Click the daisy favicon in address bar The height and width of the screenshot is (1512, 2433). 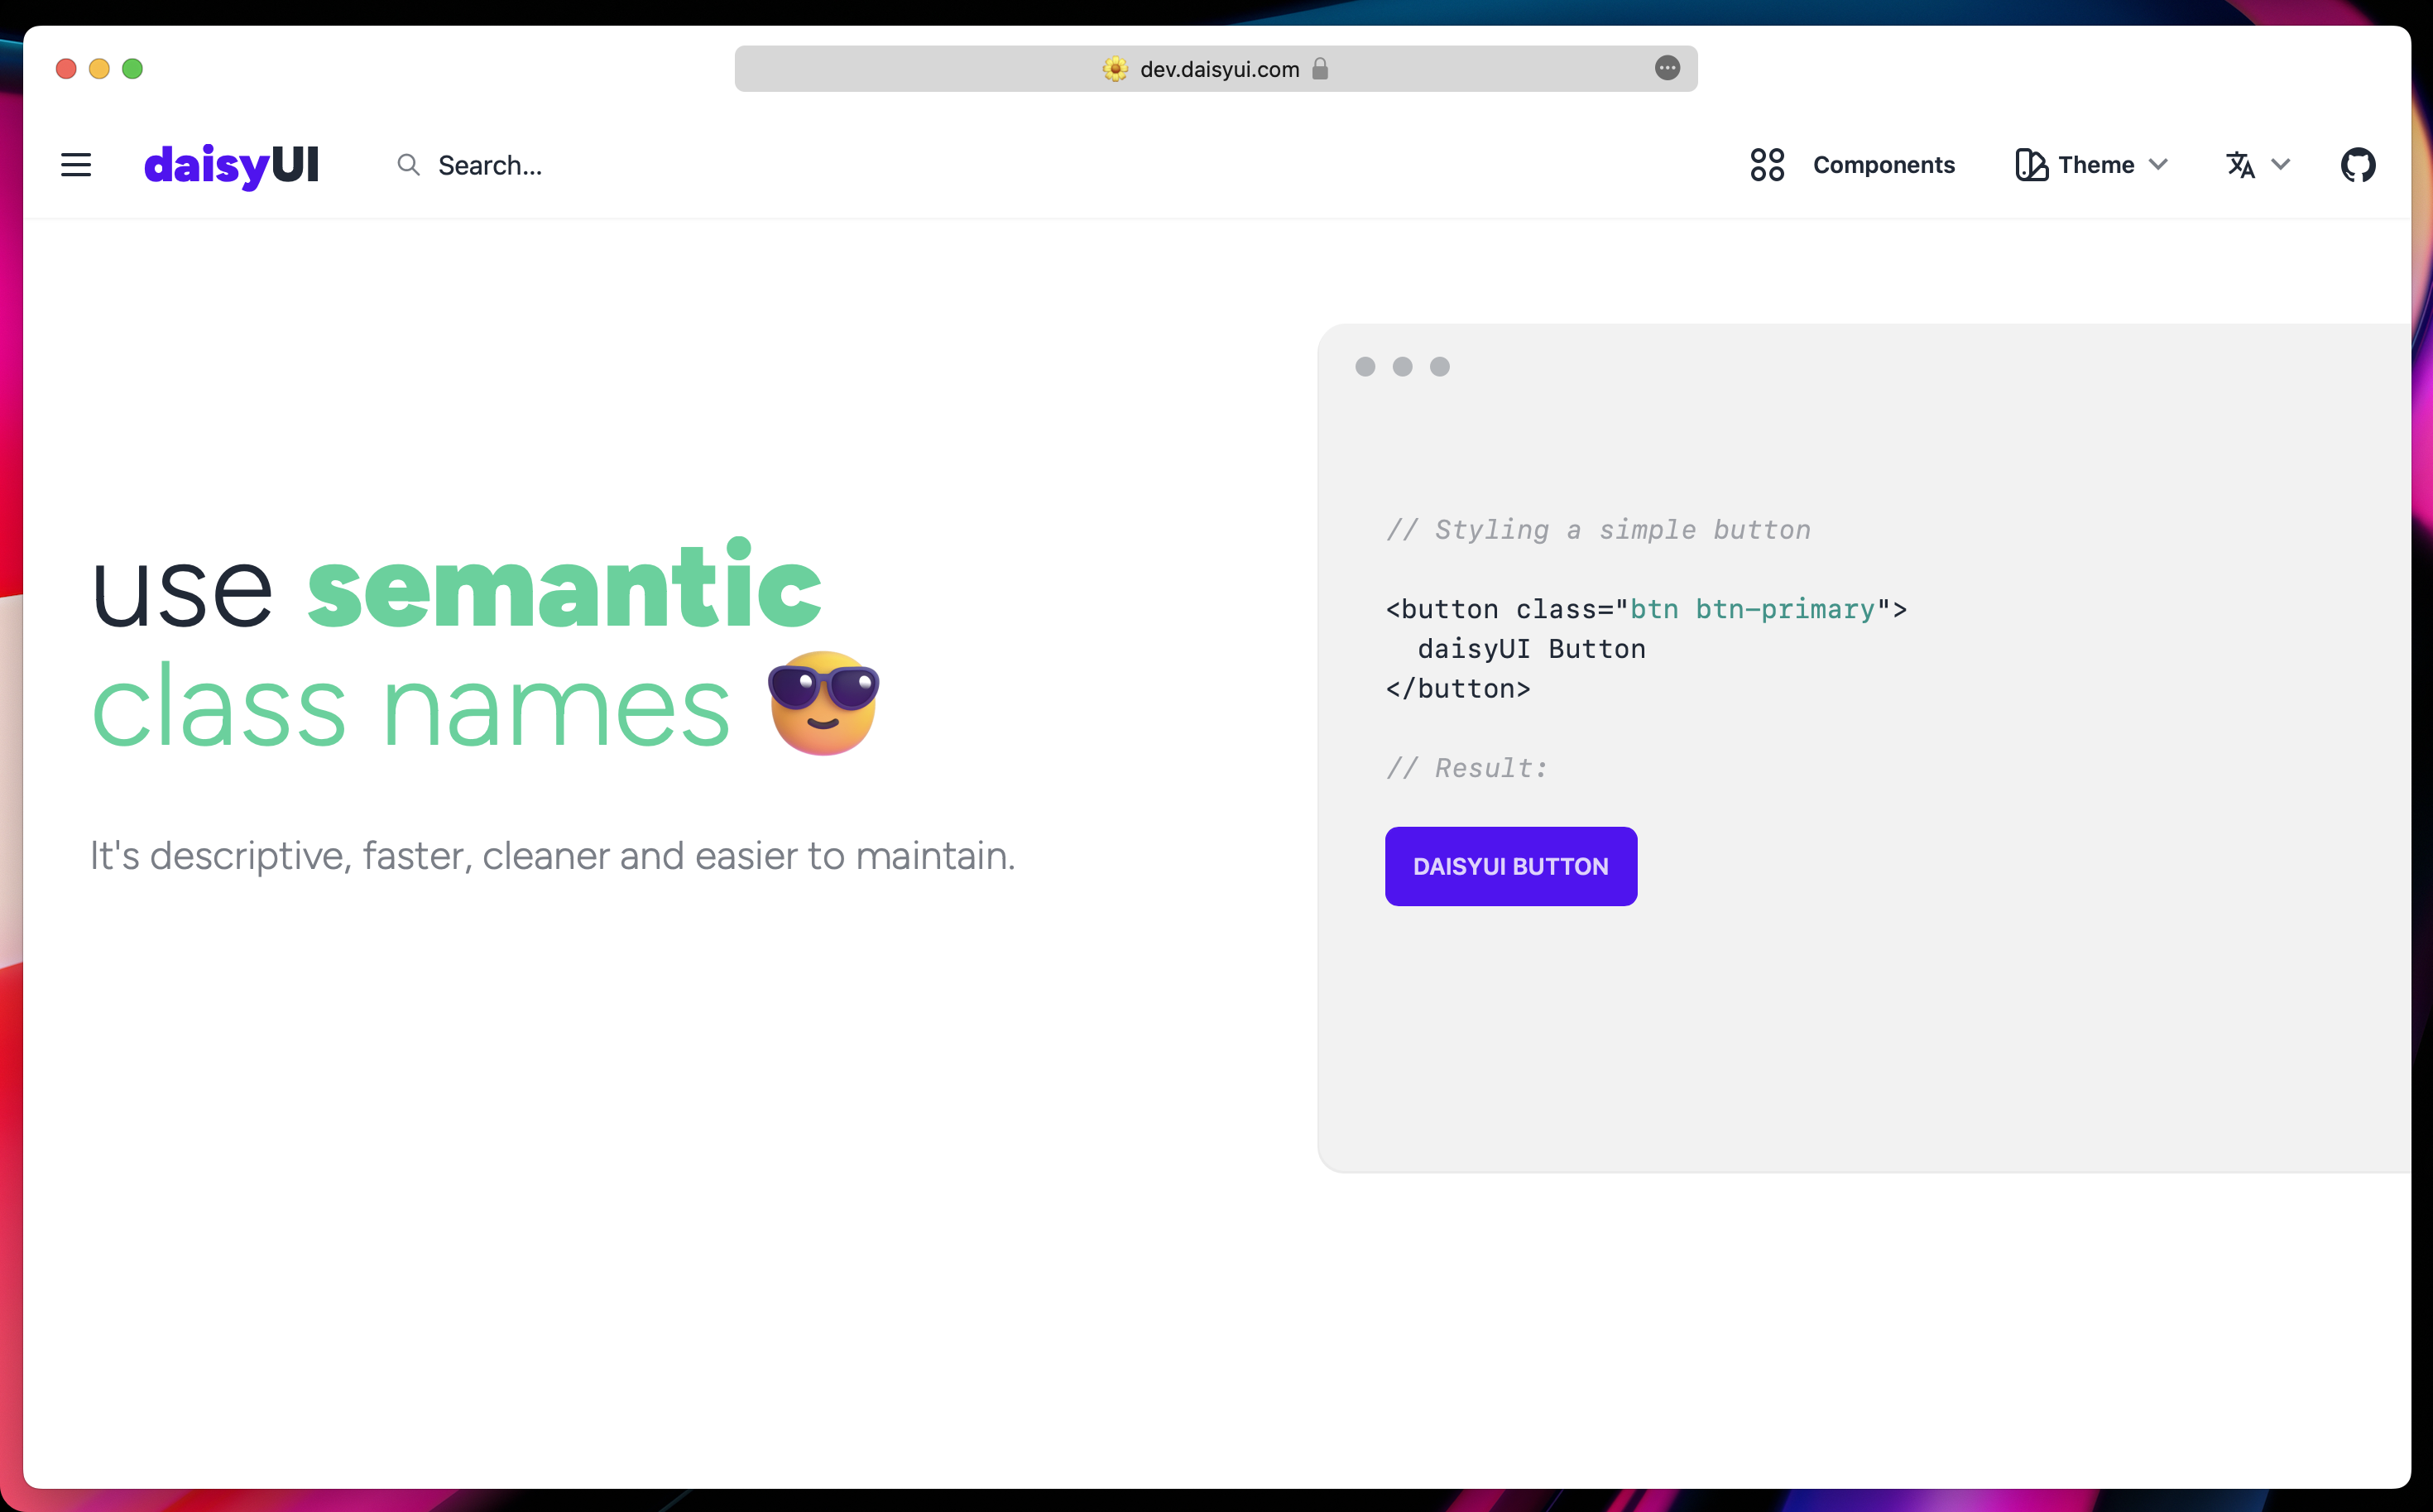tap(1115, 69)
